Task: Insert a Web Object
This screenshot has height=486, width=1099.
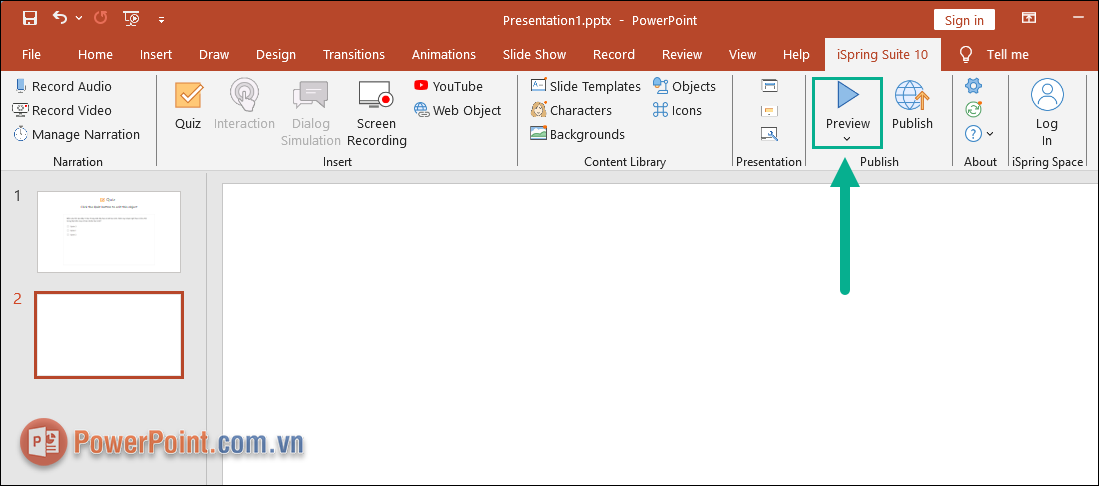Action: (458, 110)
